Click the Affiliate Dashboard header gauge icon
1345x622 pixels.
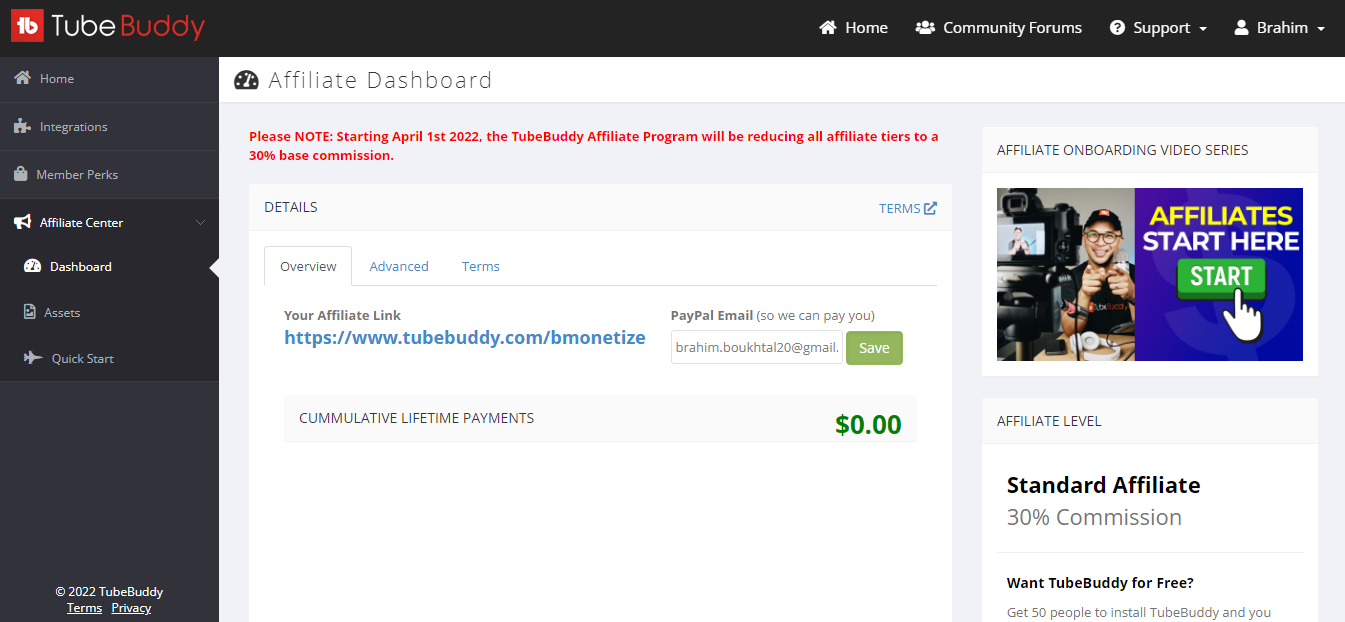click(x=246, y=80)
